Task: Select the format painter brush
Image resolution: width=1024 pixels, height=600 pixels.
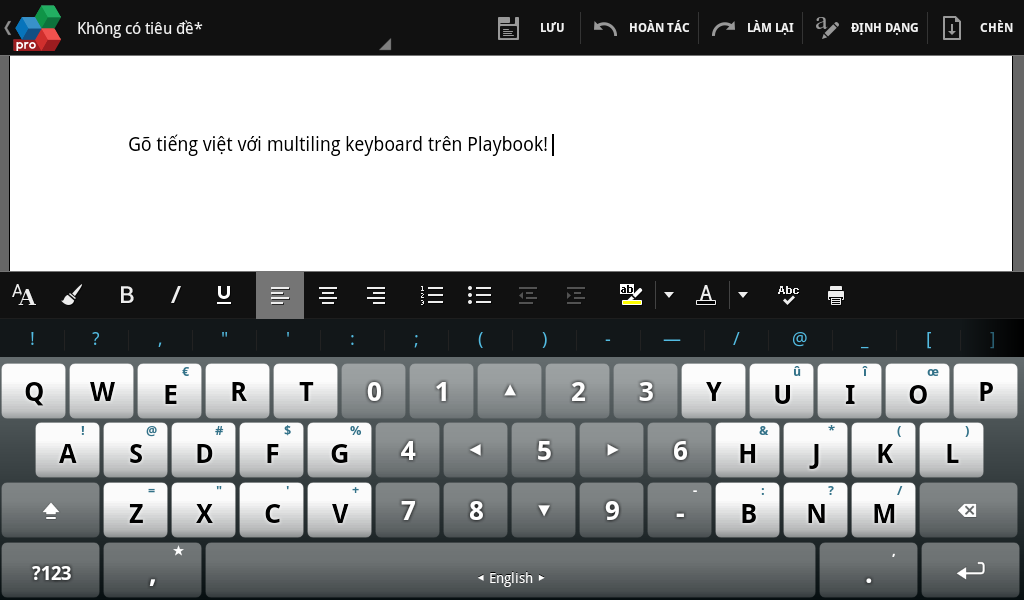Action: point(72,295)
